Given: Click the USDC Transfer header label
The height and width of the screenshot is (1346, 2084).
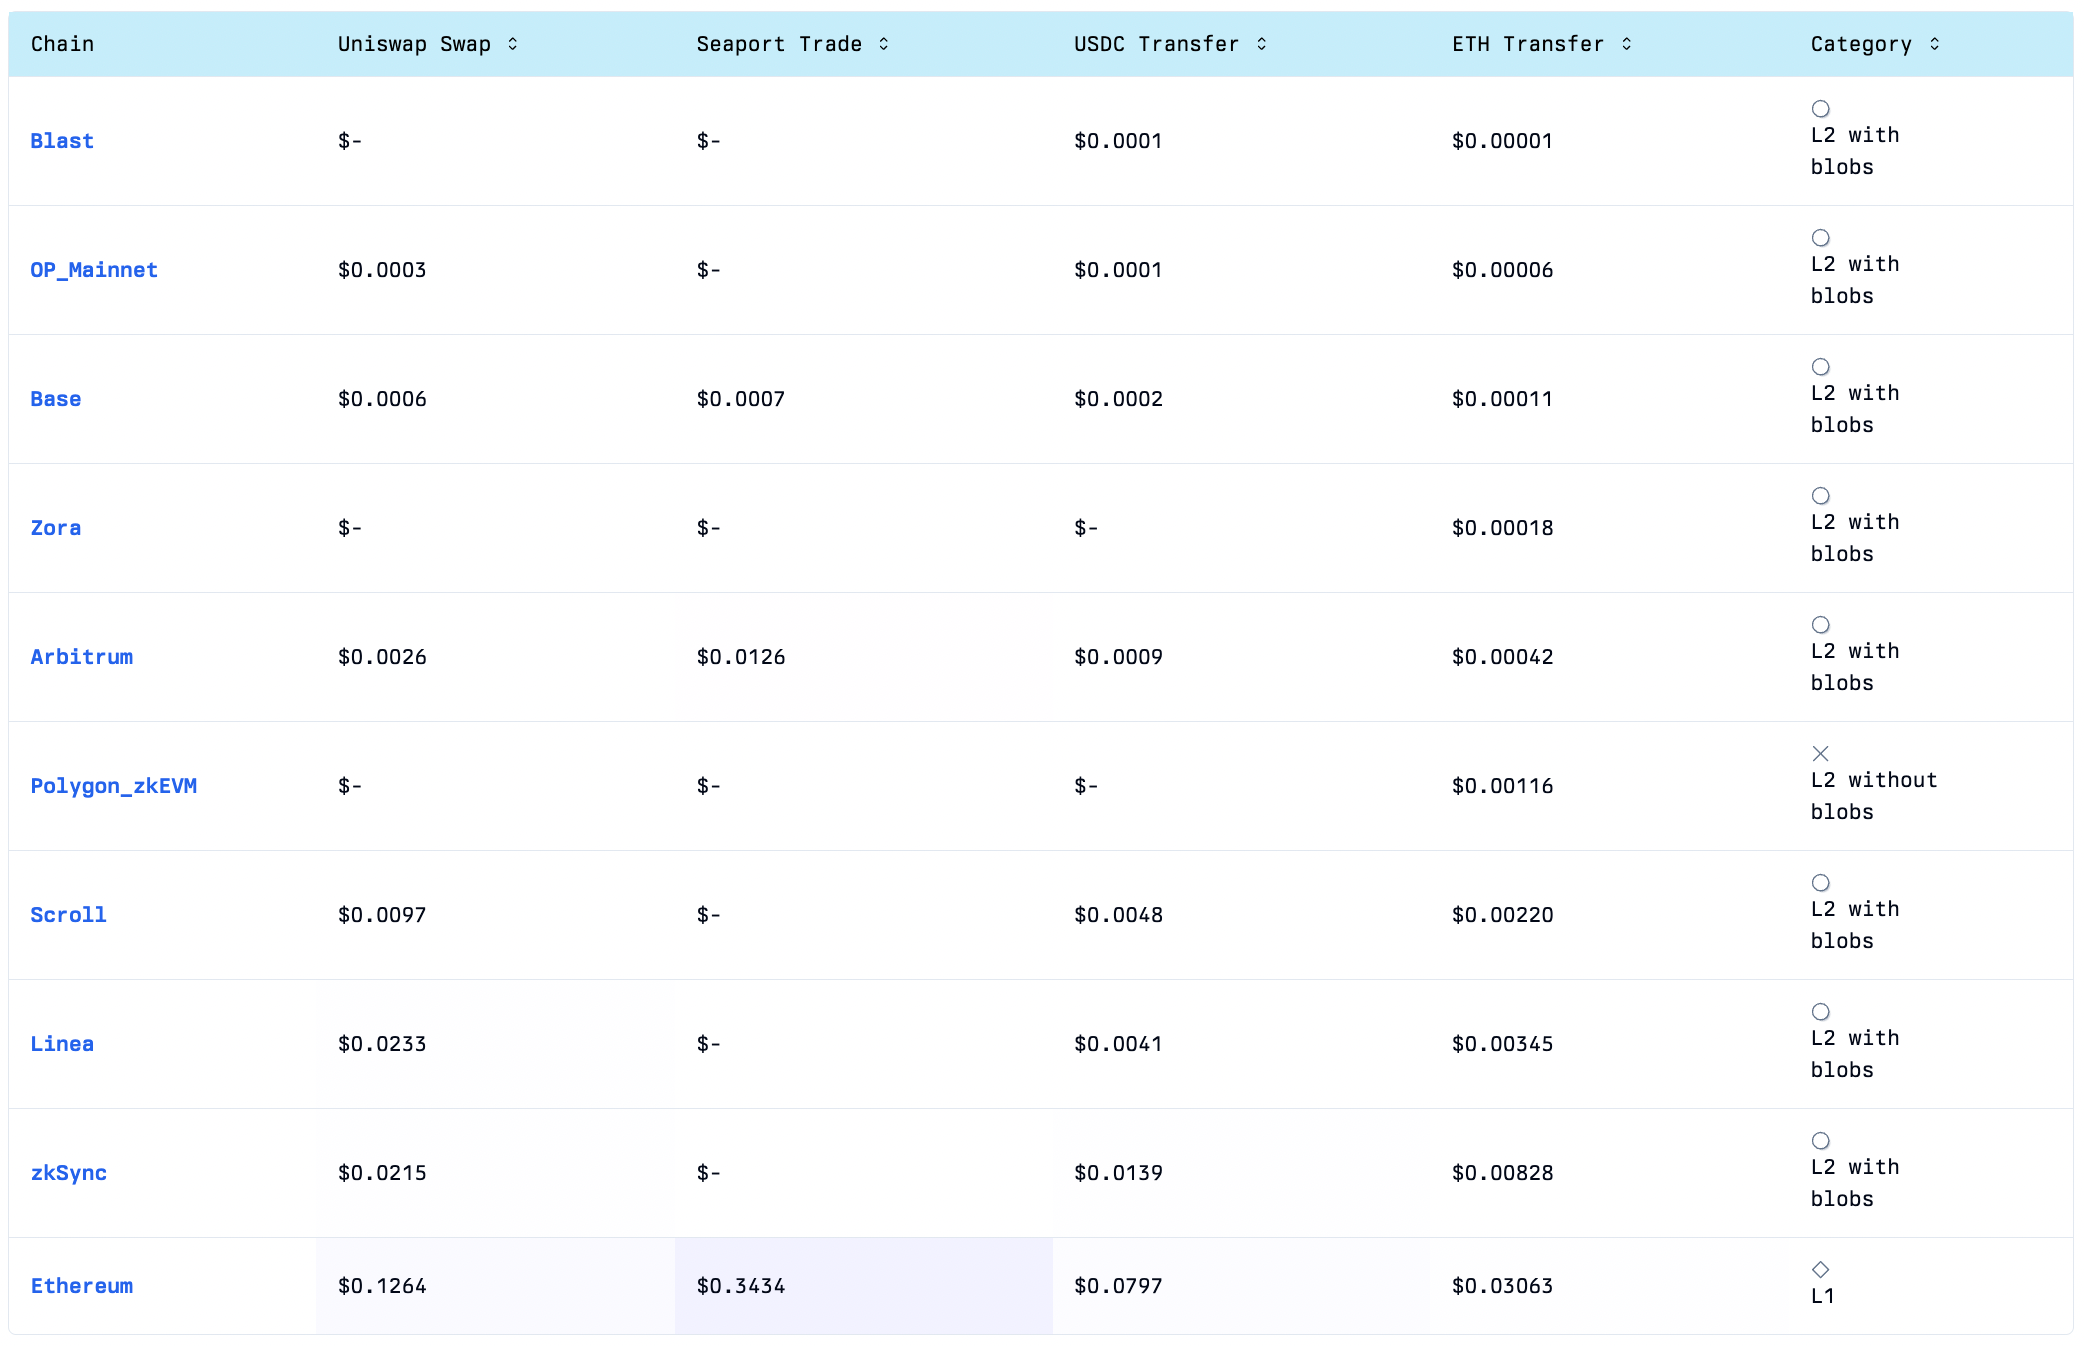Looking at the screenshot, I should tap(1156, 44).
